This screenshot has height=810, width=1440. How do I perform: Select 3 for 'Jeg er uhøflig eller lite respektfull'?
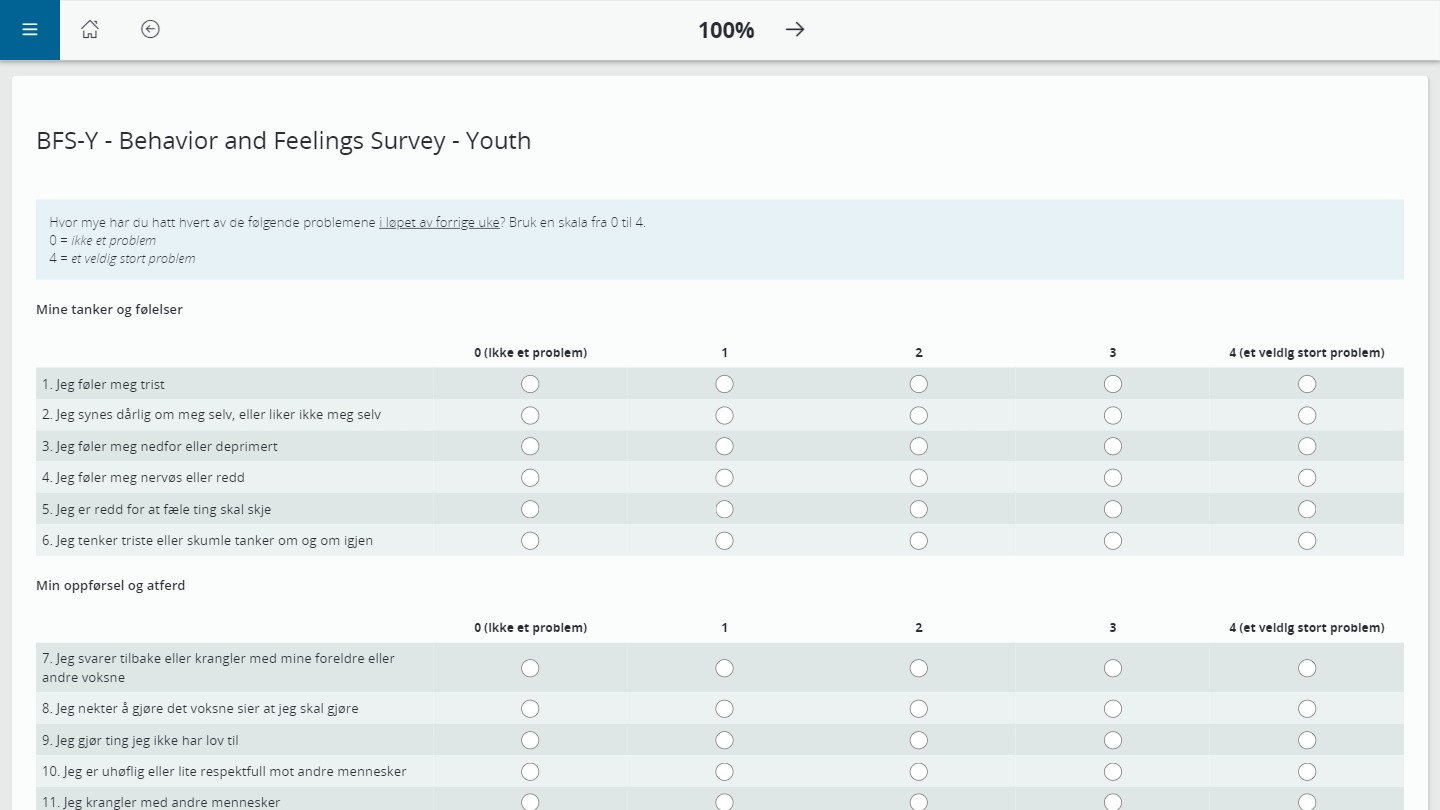[1113, 771]
